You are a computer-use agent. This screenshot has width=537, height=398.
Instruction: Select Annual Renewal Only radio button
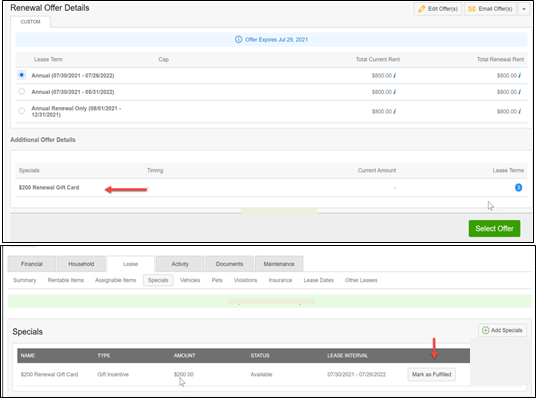[x=22, y=111]
